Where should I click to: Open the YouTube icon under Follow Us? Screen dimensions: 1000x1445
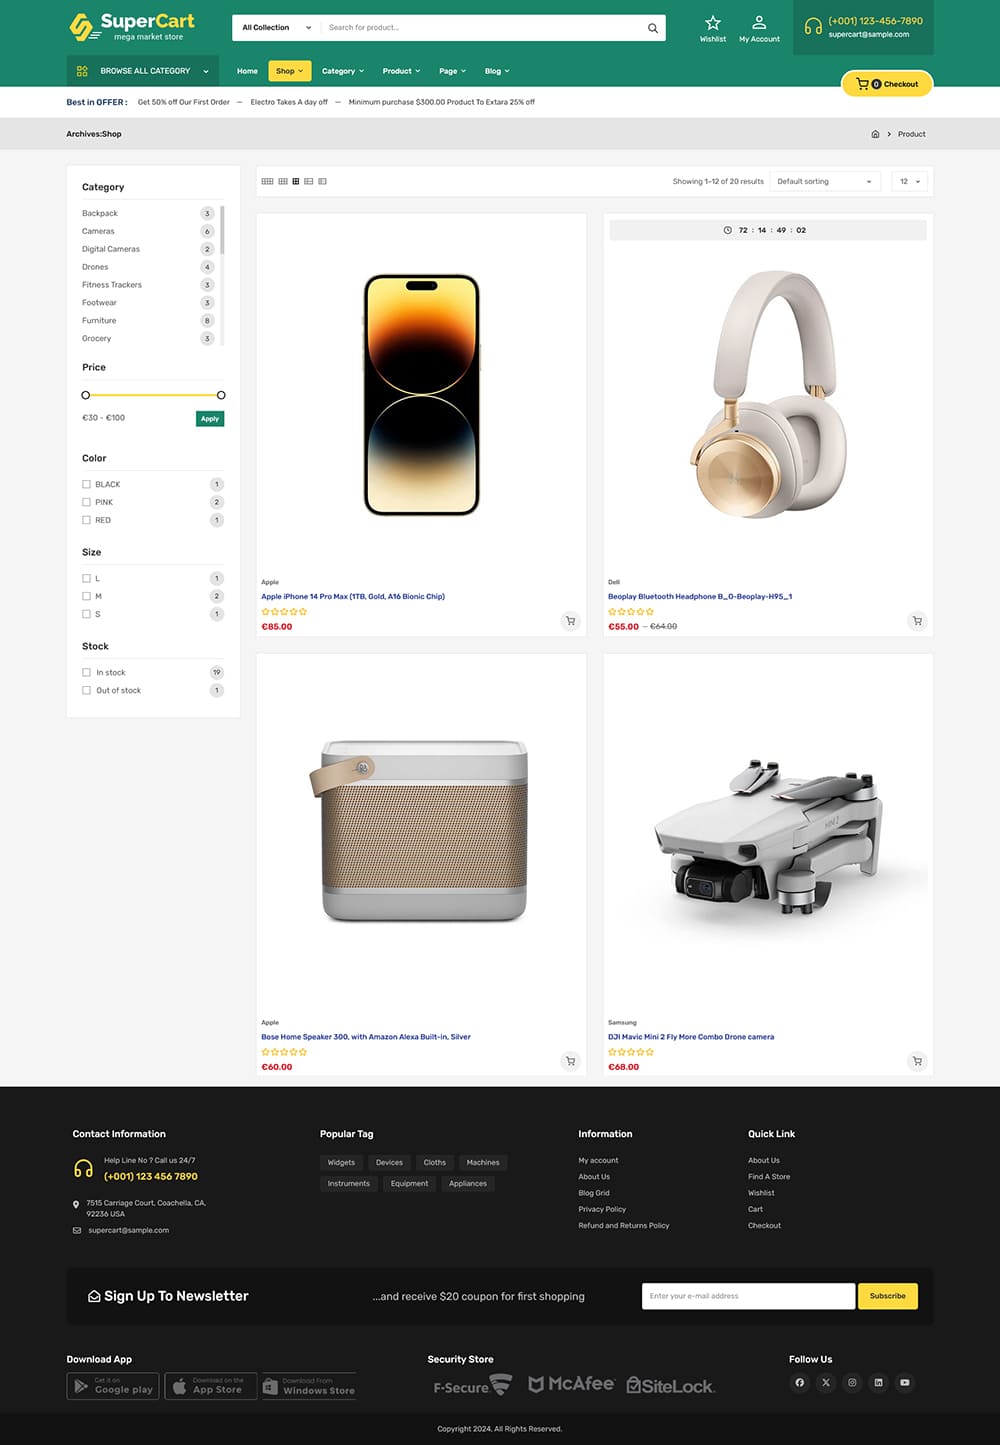pyautogui.click(x=904, y=1383)
